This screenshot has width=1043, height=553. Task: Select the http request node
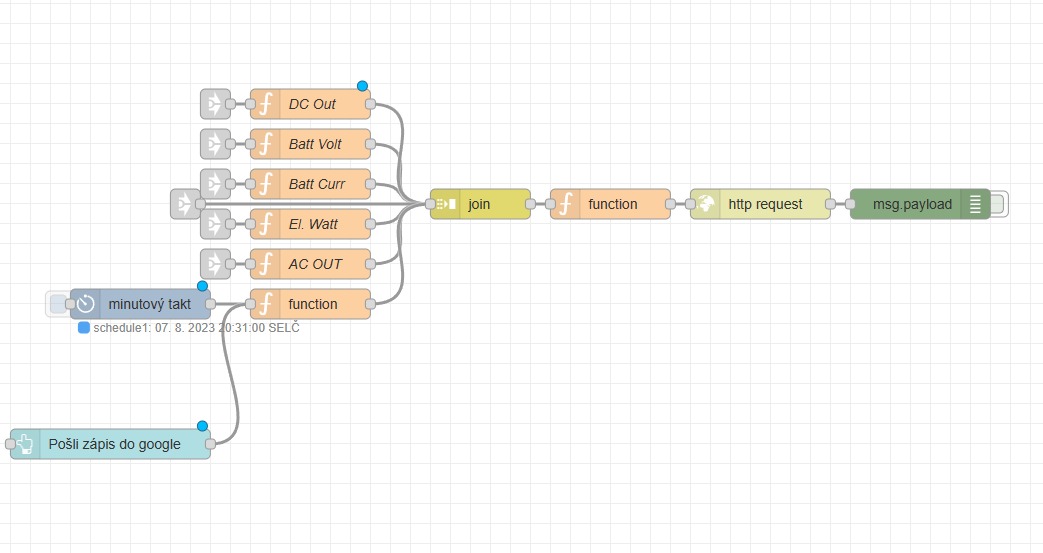pos(760,204)
